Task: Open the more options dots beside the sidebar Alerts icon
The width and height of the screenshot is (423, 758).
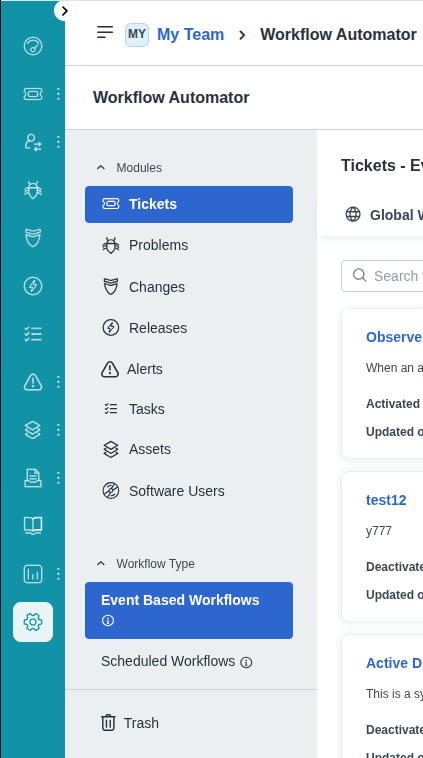Action: point(58,382)
